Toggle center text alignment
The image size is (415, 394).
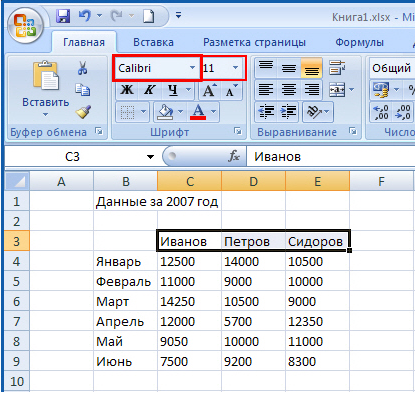coord(289,90)
